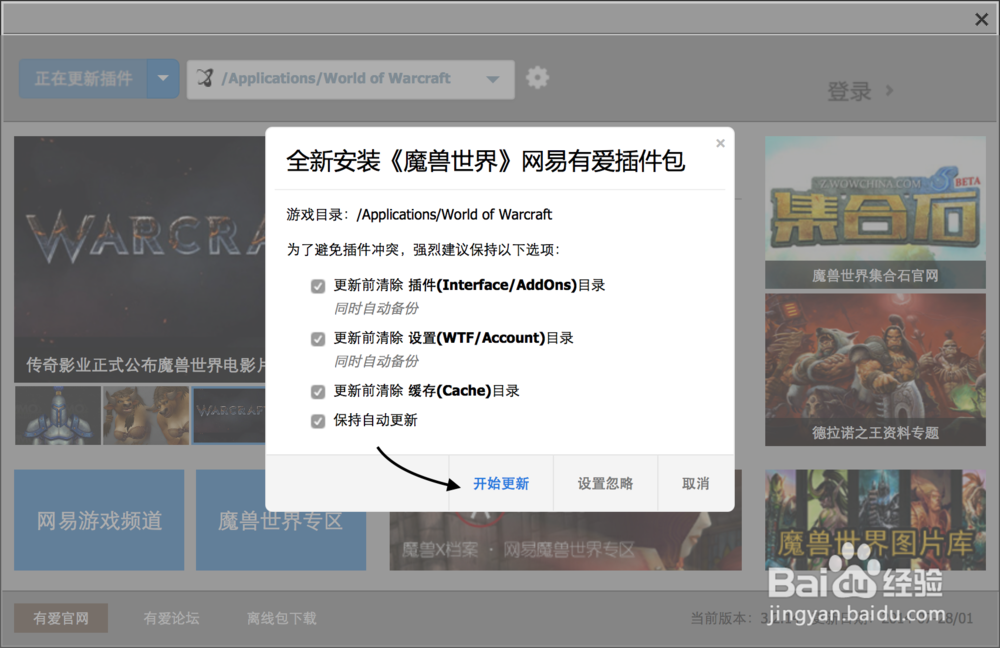The width and height of the screenshot is (1000, 648).
Task: Uncheck 更新前清除 插件(Interface/AddOns)目录
Action: (318, 286)
